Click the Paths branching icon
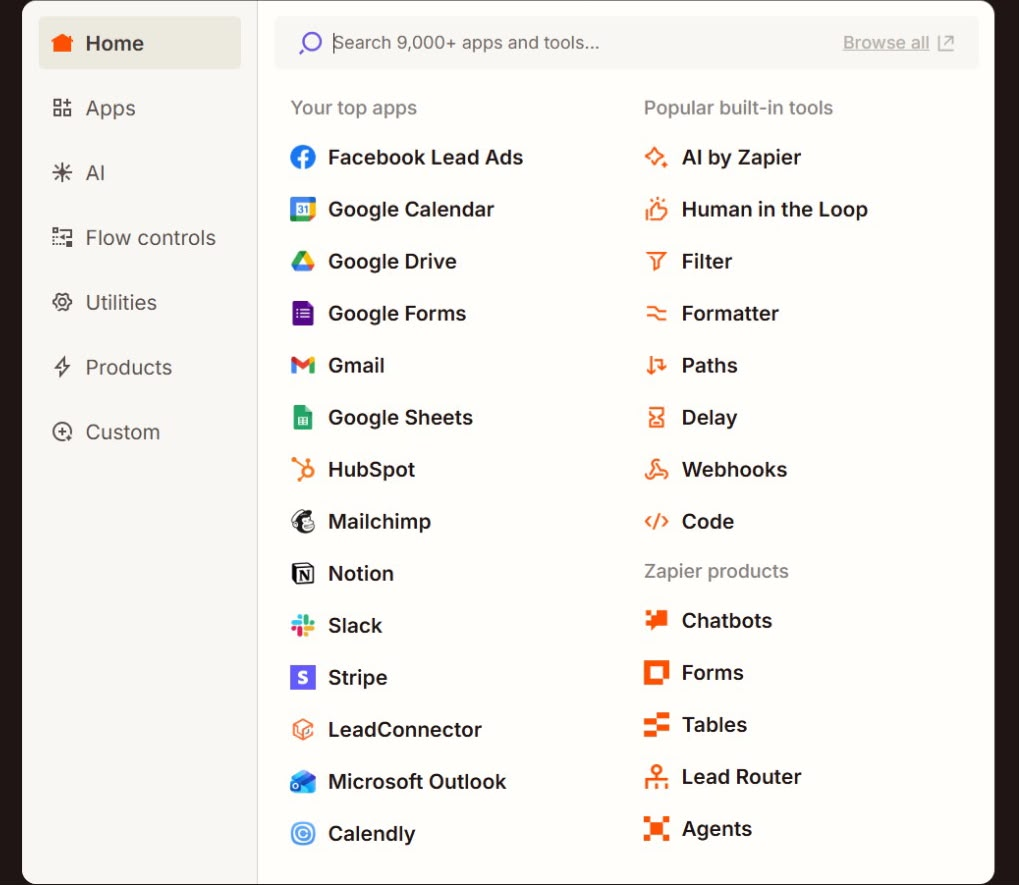This screenshot has height=885, width=1019. point(656,365)
